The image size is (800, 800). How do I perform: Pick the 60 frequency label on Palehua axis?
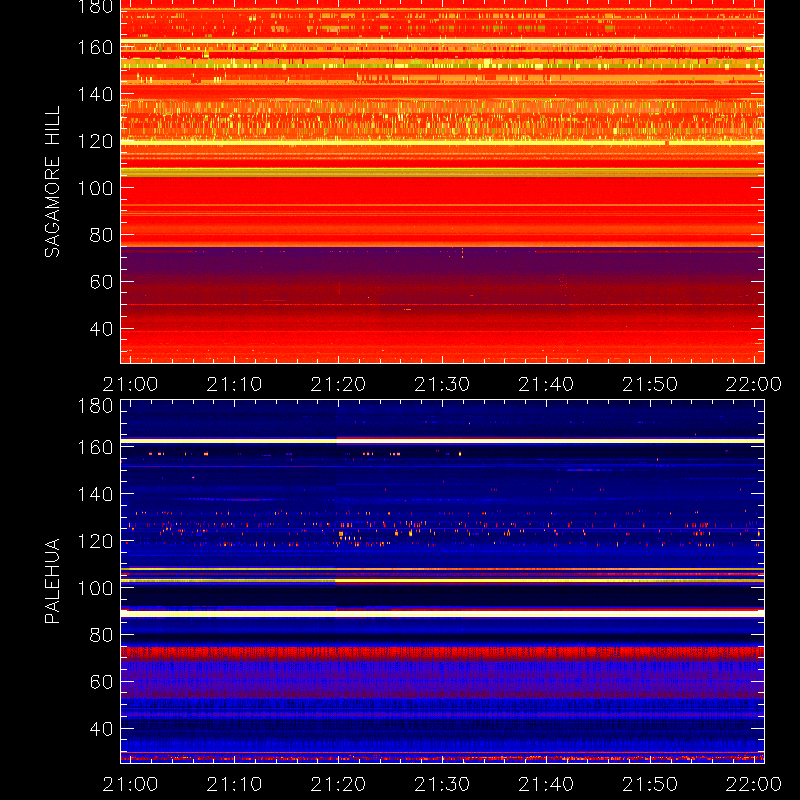coord(102,682)
